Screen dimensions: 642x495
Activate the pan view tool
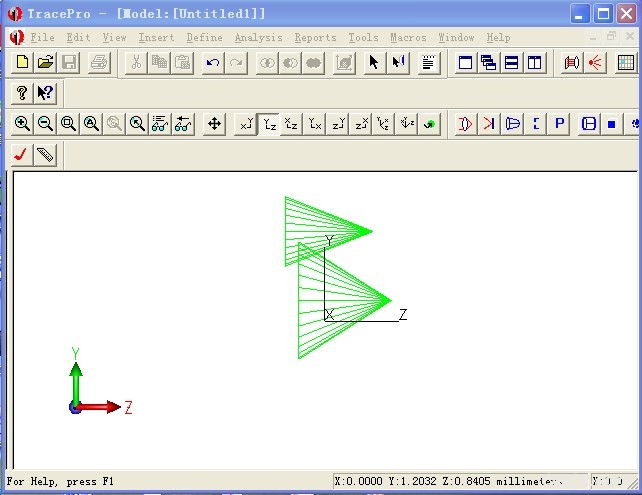[214, 124]
